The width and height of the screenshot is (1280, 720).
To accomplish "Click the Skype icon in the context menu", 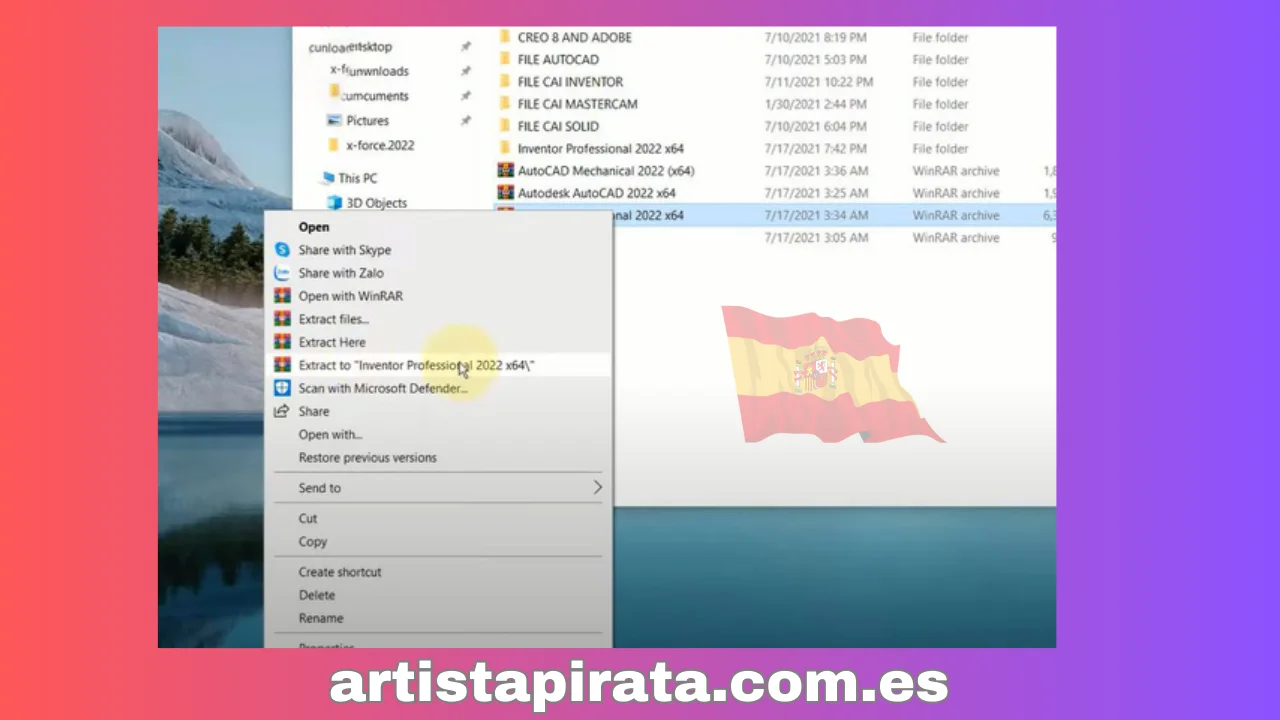I will pyautogui.click(x=282, y=250).
